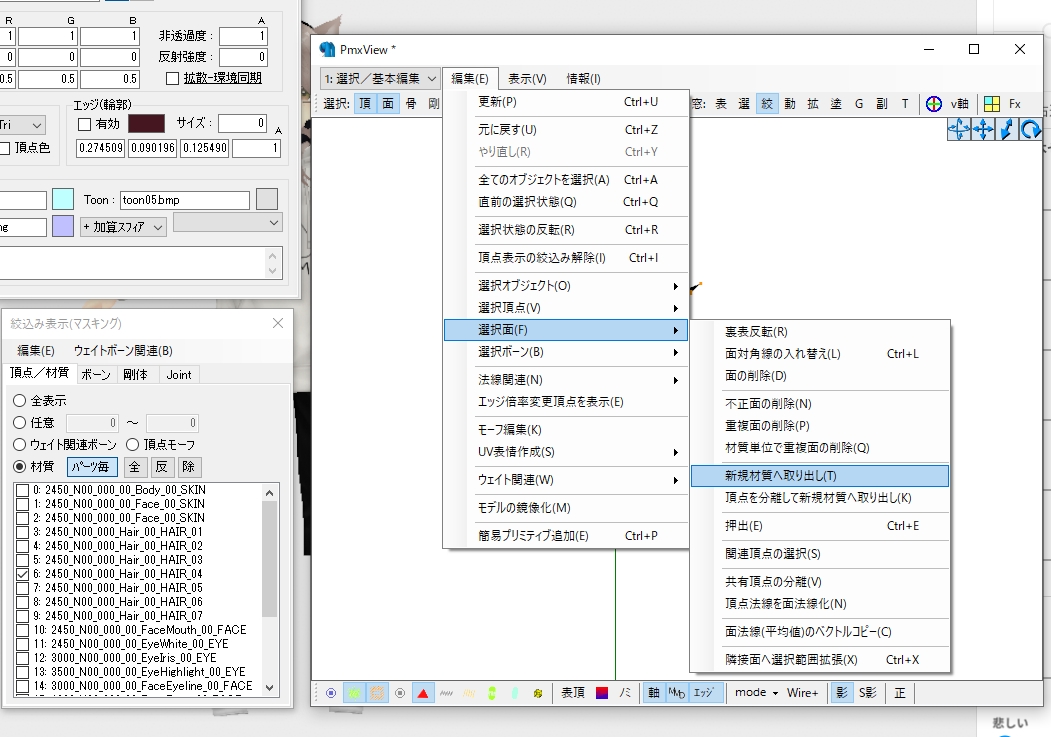1051x737 pixels.
Task: Open the mode dropdown in bottom toolbar
Action: pos(756,693)
